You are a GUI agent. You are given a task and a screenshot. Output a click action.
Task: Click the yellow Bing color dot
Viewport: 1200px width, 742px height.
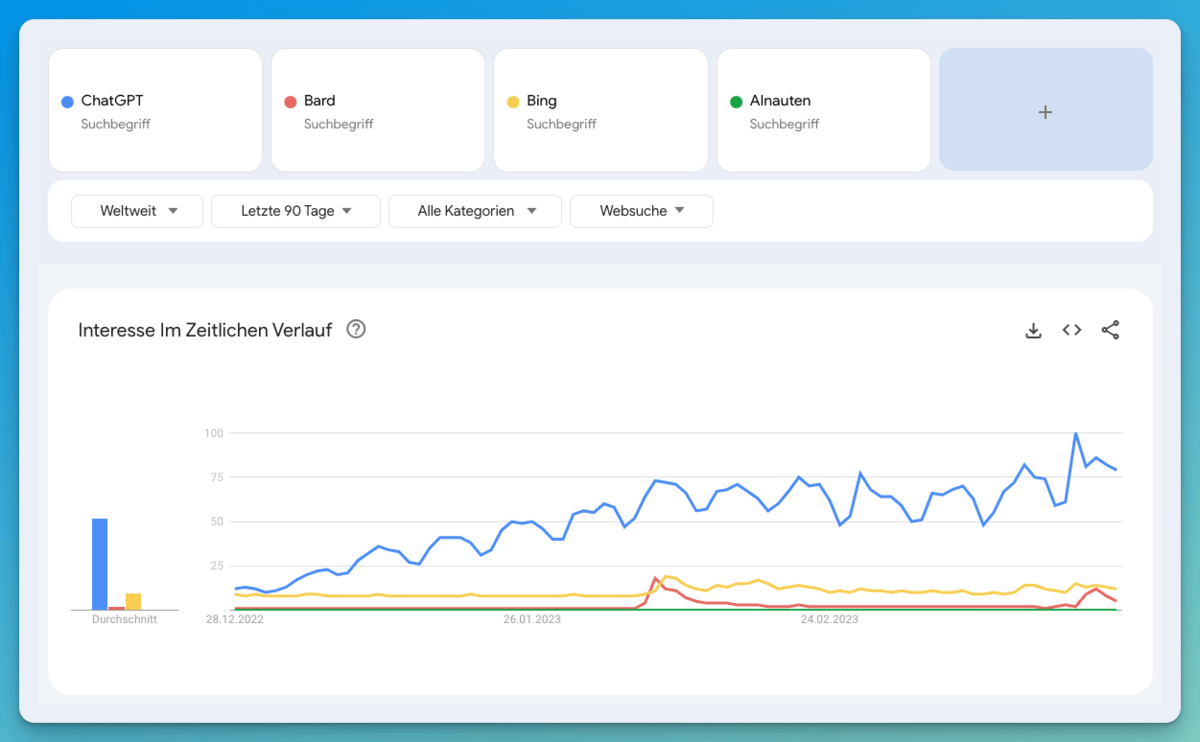click(x=513, y=101)
